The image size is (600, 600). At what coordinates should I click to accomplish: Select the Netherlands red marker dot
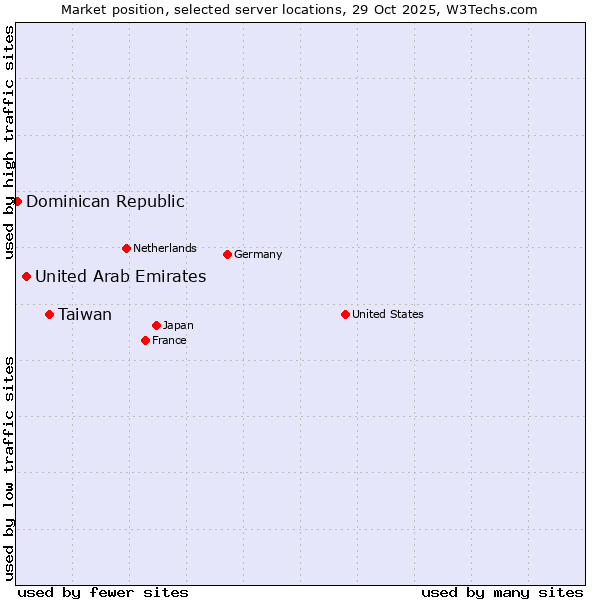[126, 248]
